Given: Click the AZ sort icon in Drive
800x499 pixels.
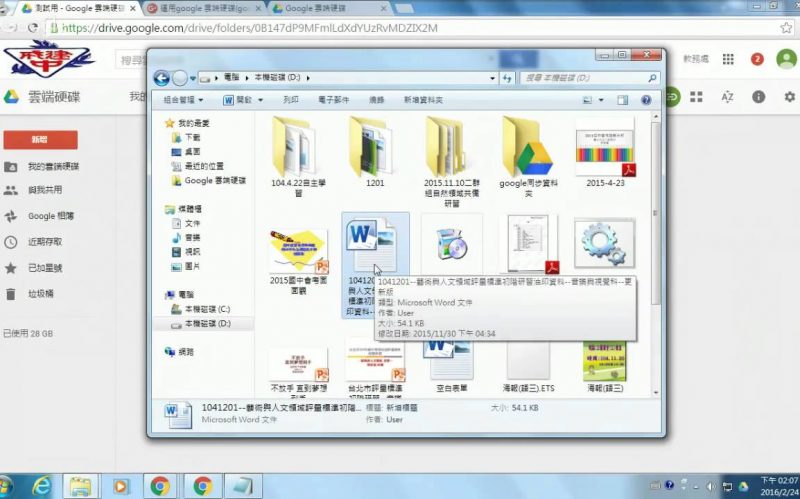Looking at the screenshot, I should click(x=727, y=96).
